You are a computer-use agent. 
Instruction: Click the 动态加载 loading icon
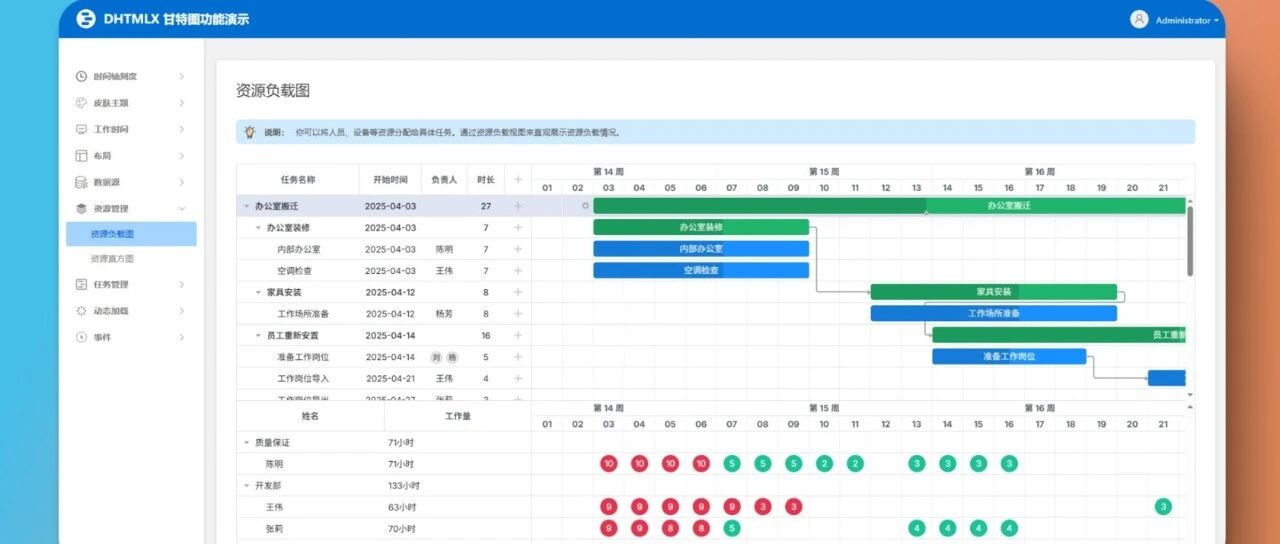[81, 311]
